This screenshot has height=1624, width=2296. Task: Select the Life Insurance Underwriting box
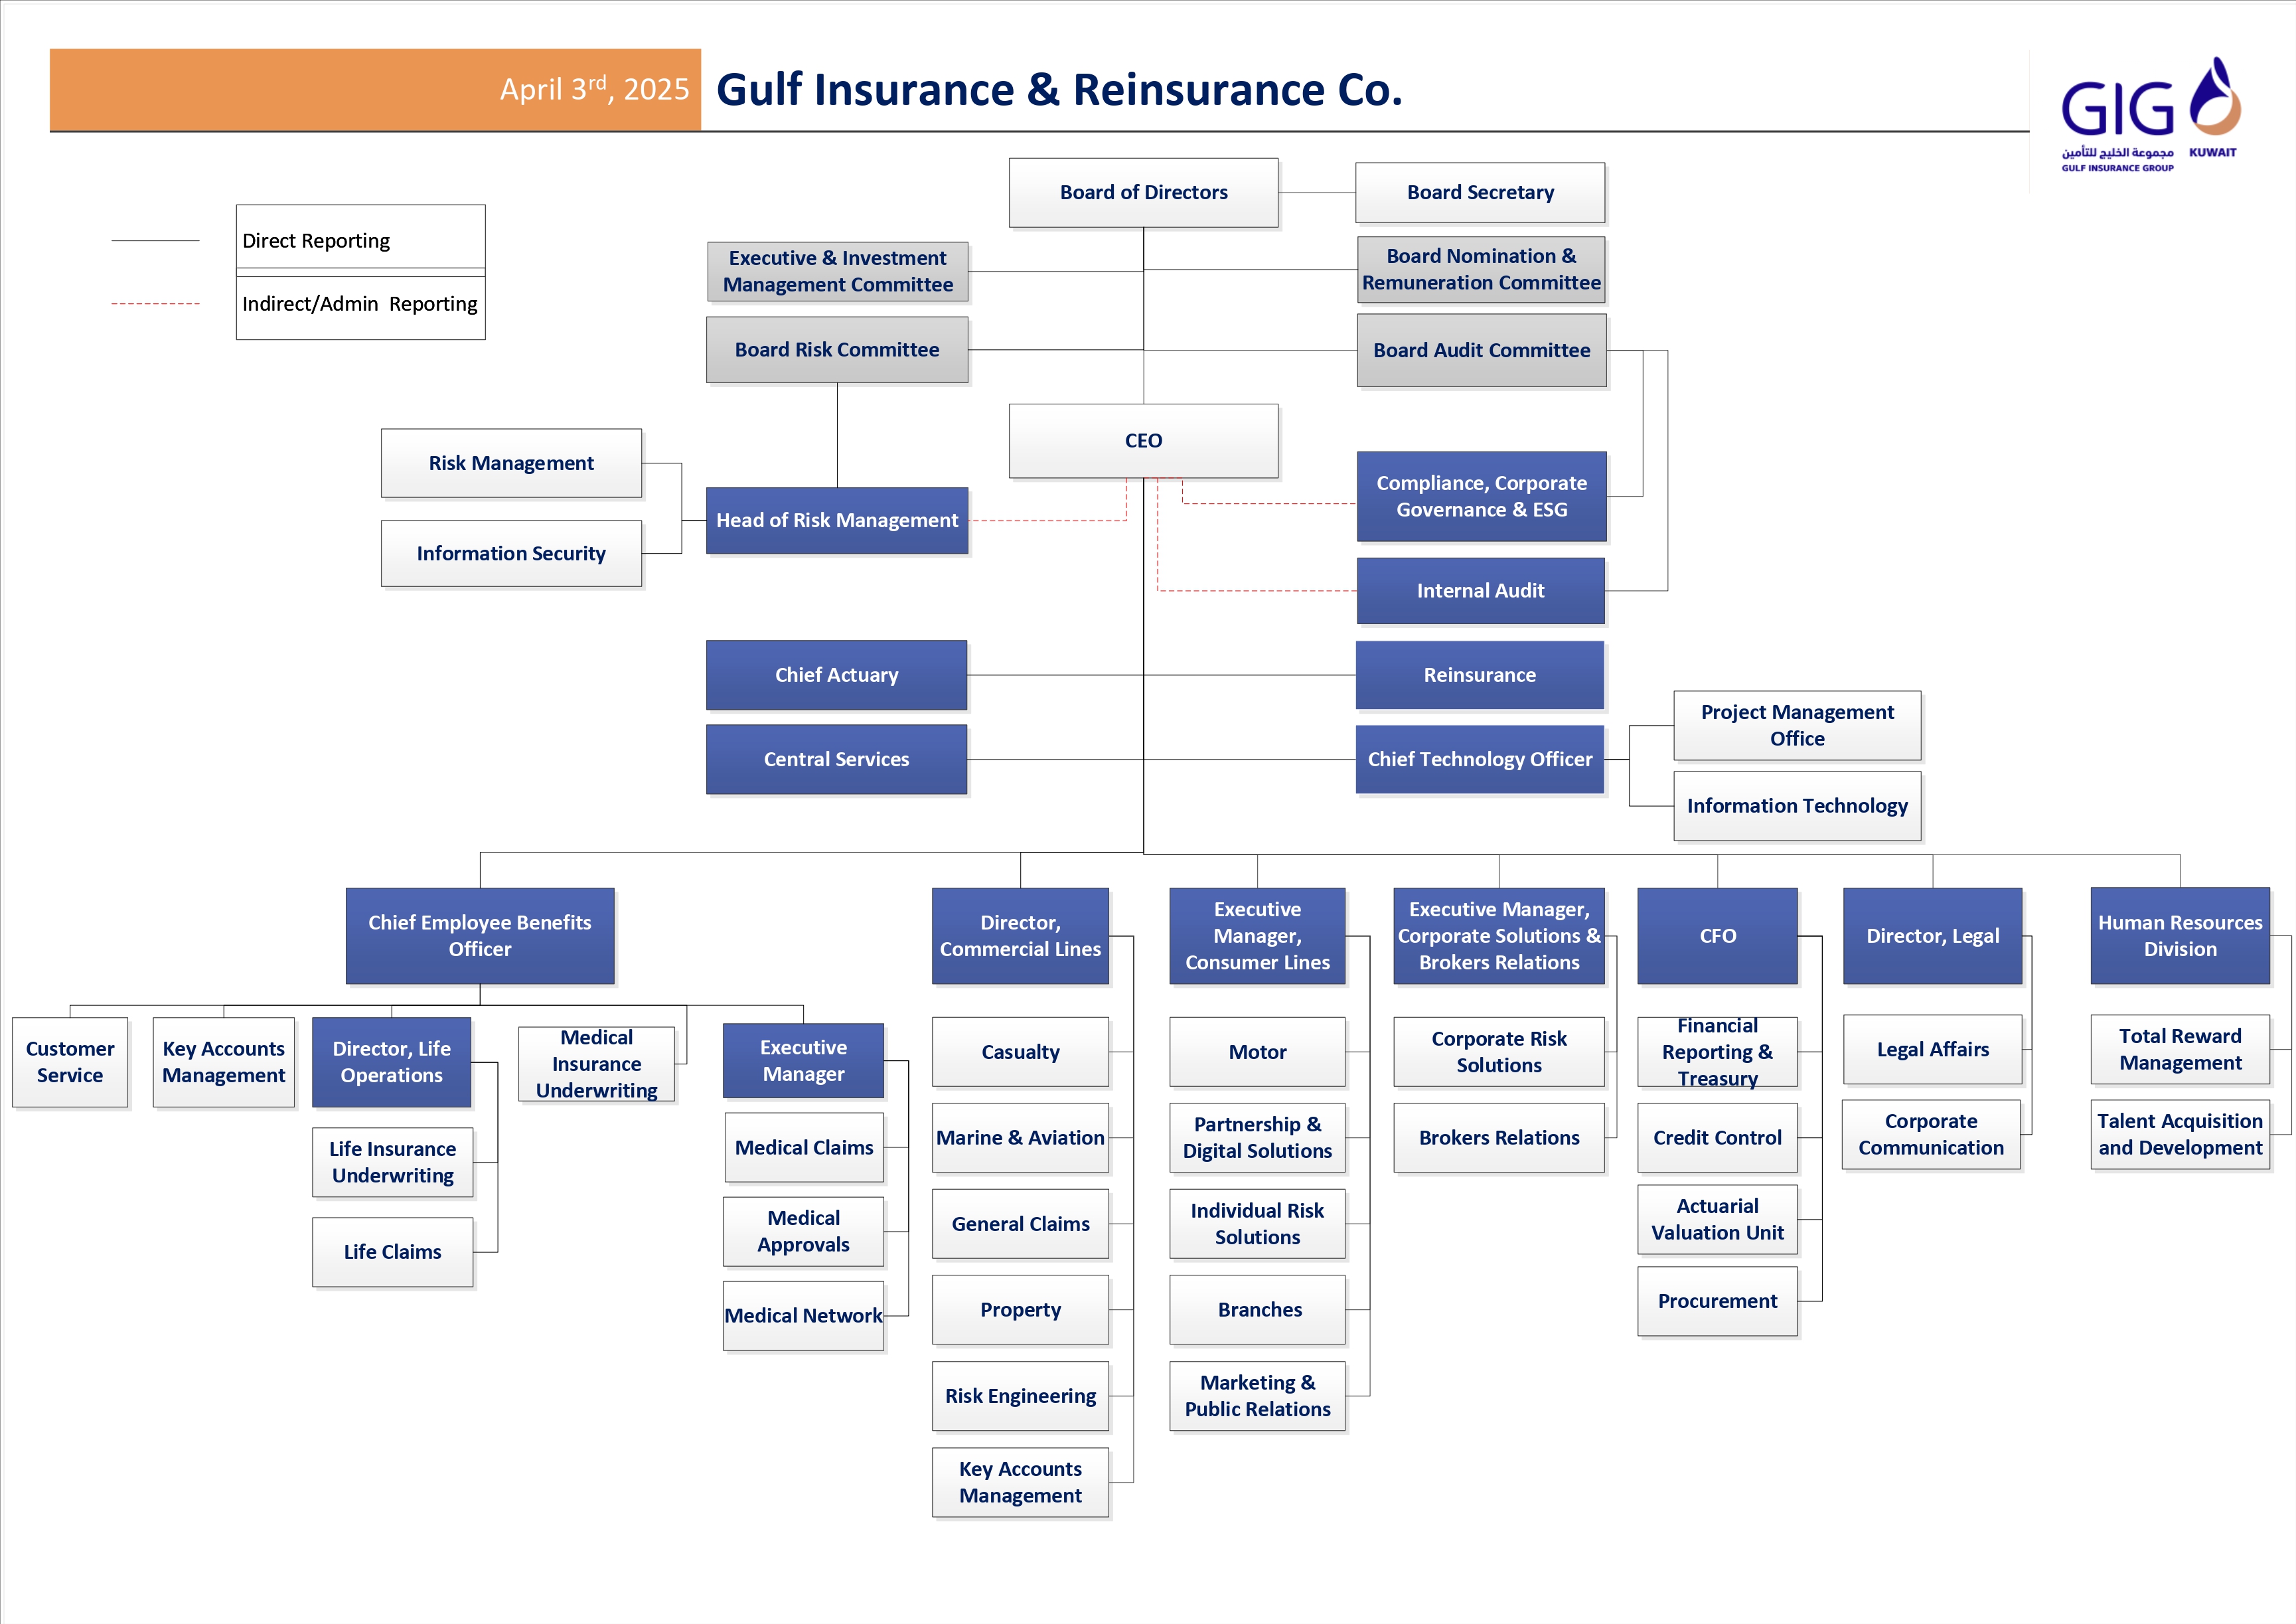pos(392,1162)
